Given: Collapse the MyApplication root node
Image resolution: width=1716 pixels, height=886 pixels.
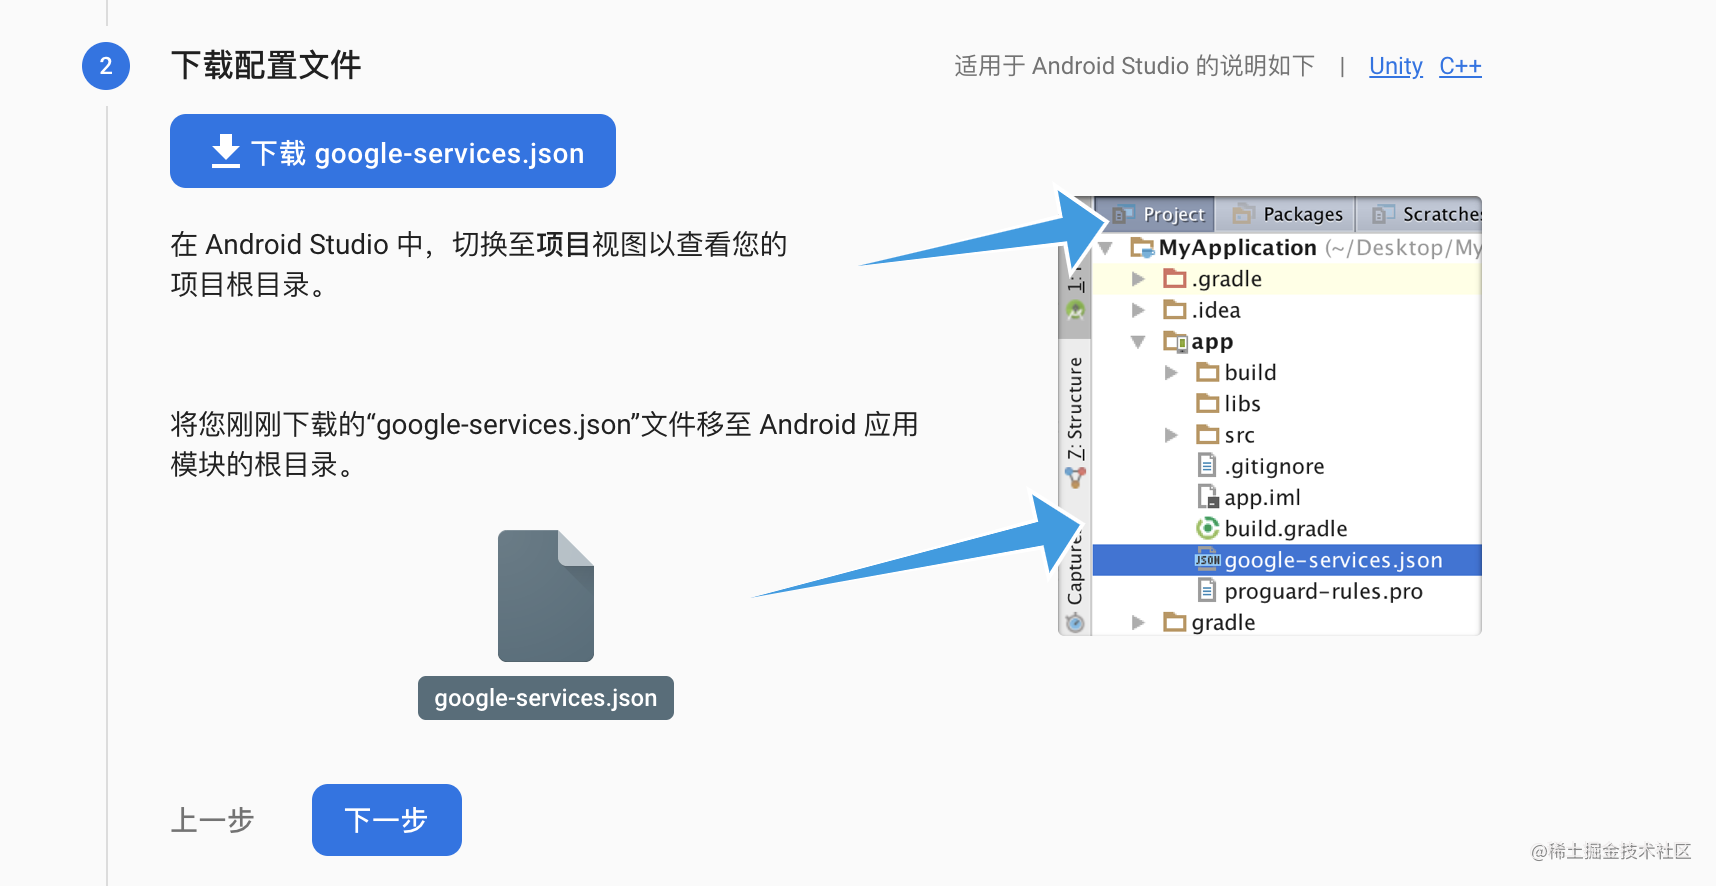Looking at the screenshot, I should (x=1106, y=247).
